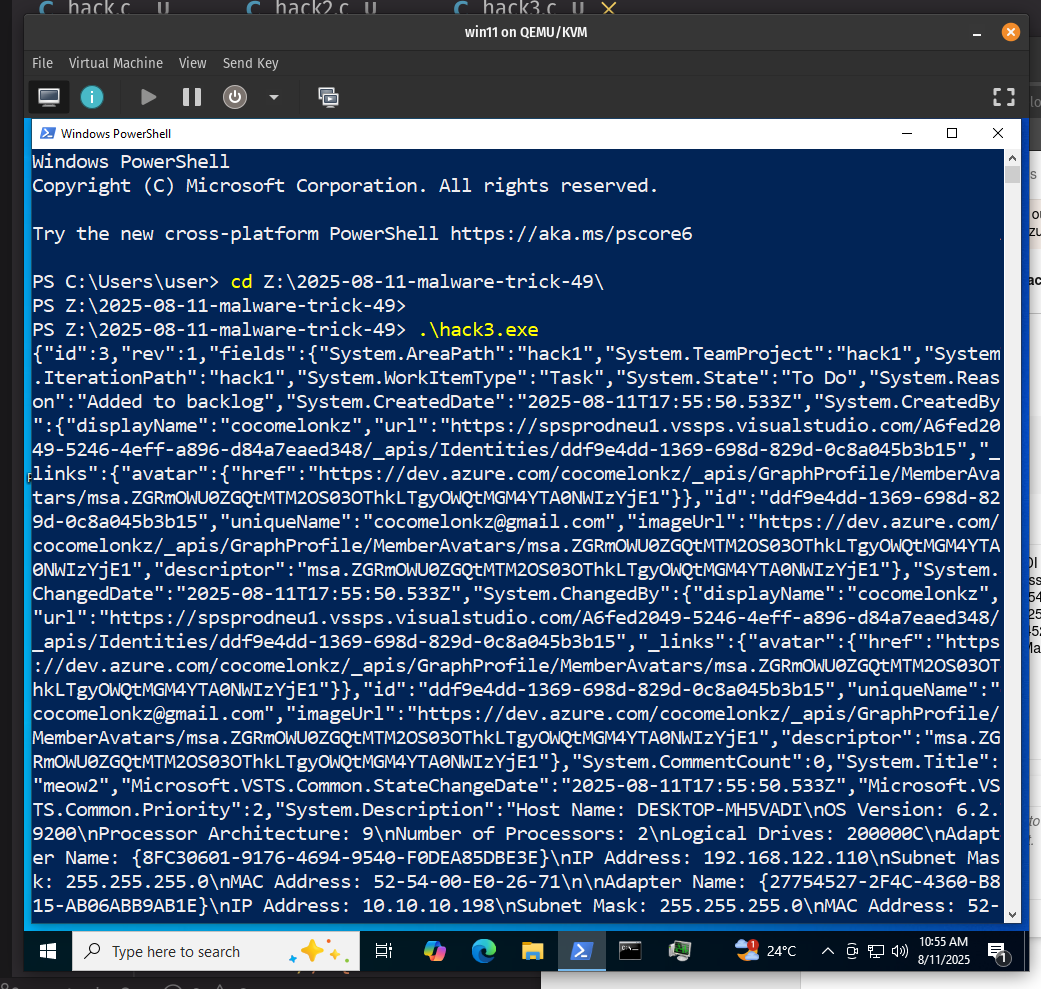Click the 'Type here to search' box
The height and width of the screenshot is (989, 1041).
pos(216,952)
